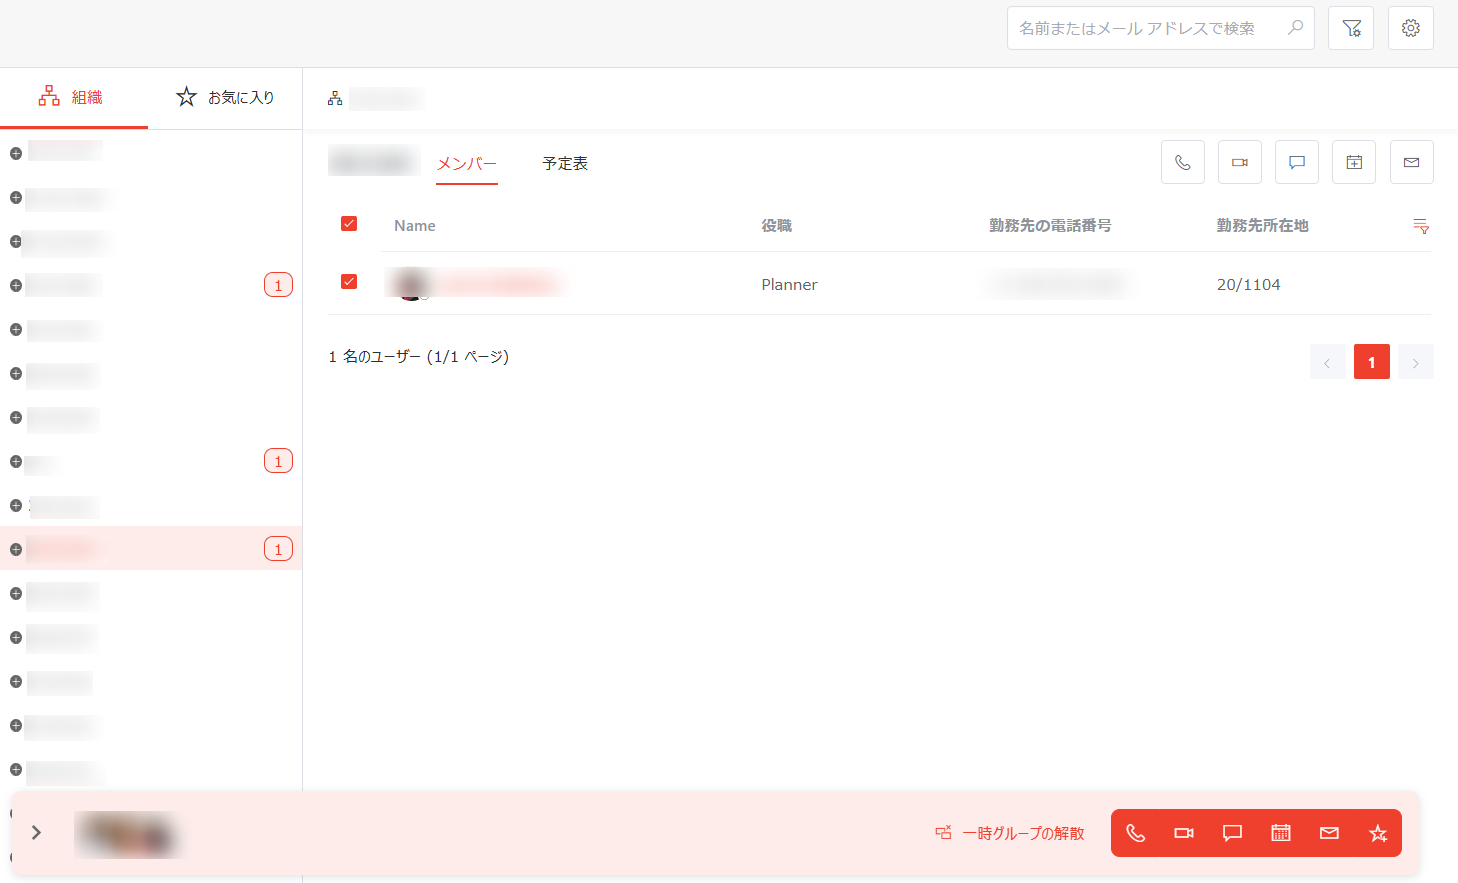
Task: Uncheck the Planner row checkbox
Action: click(x=349, y=282)
